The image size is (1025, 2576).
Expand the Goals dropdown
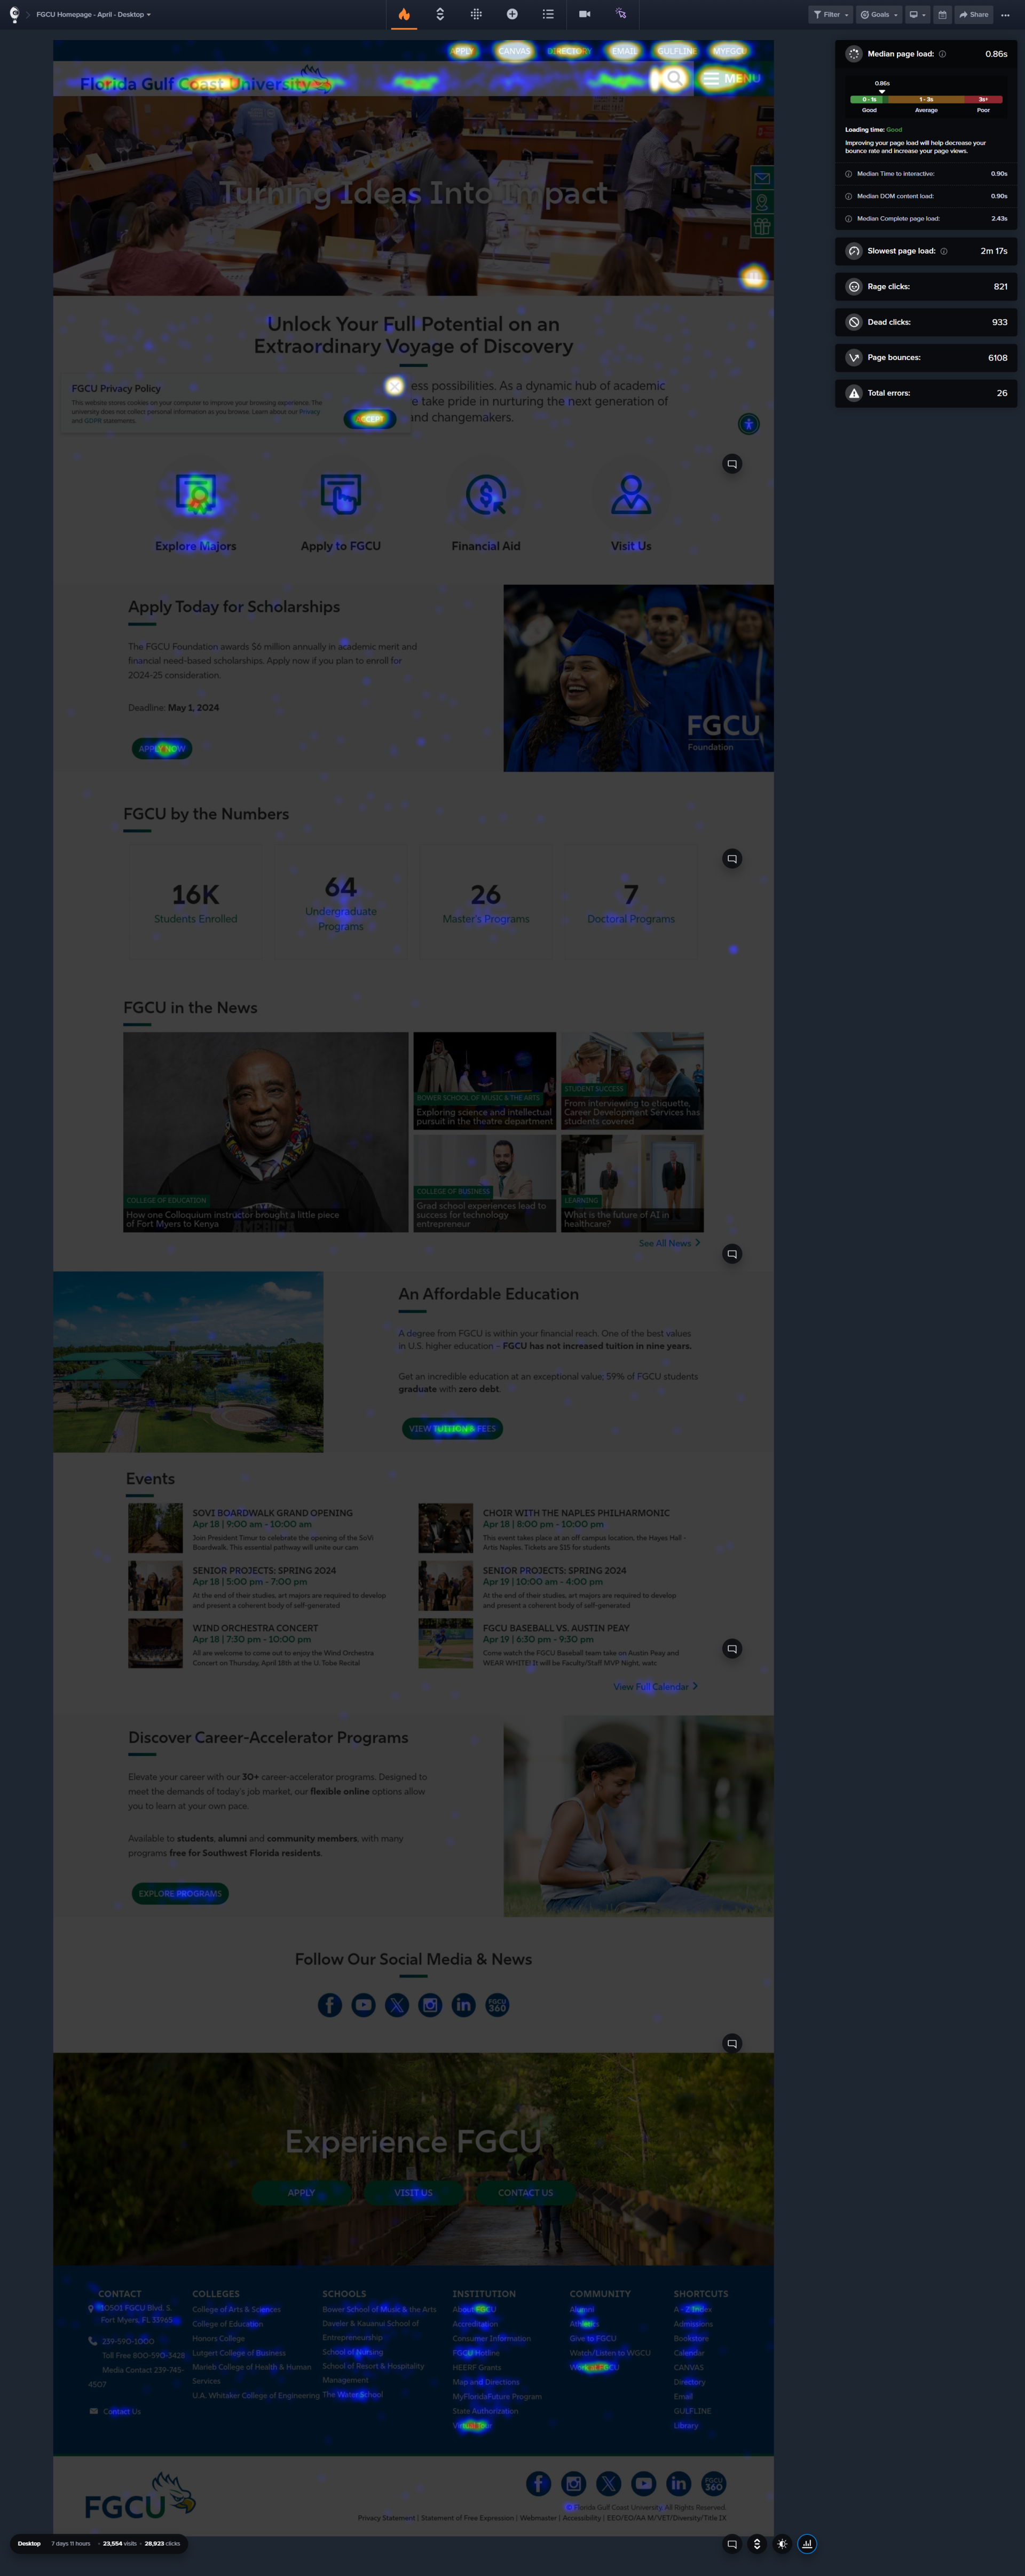pos(879,14)
